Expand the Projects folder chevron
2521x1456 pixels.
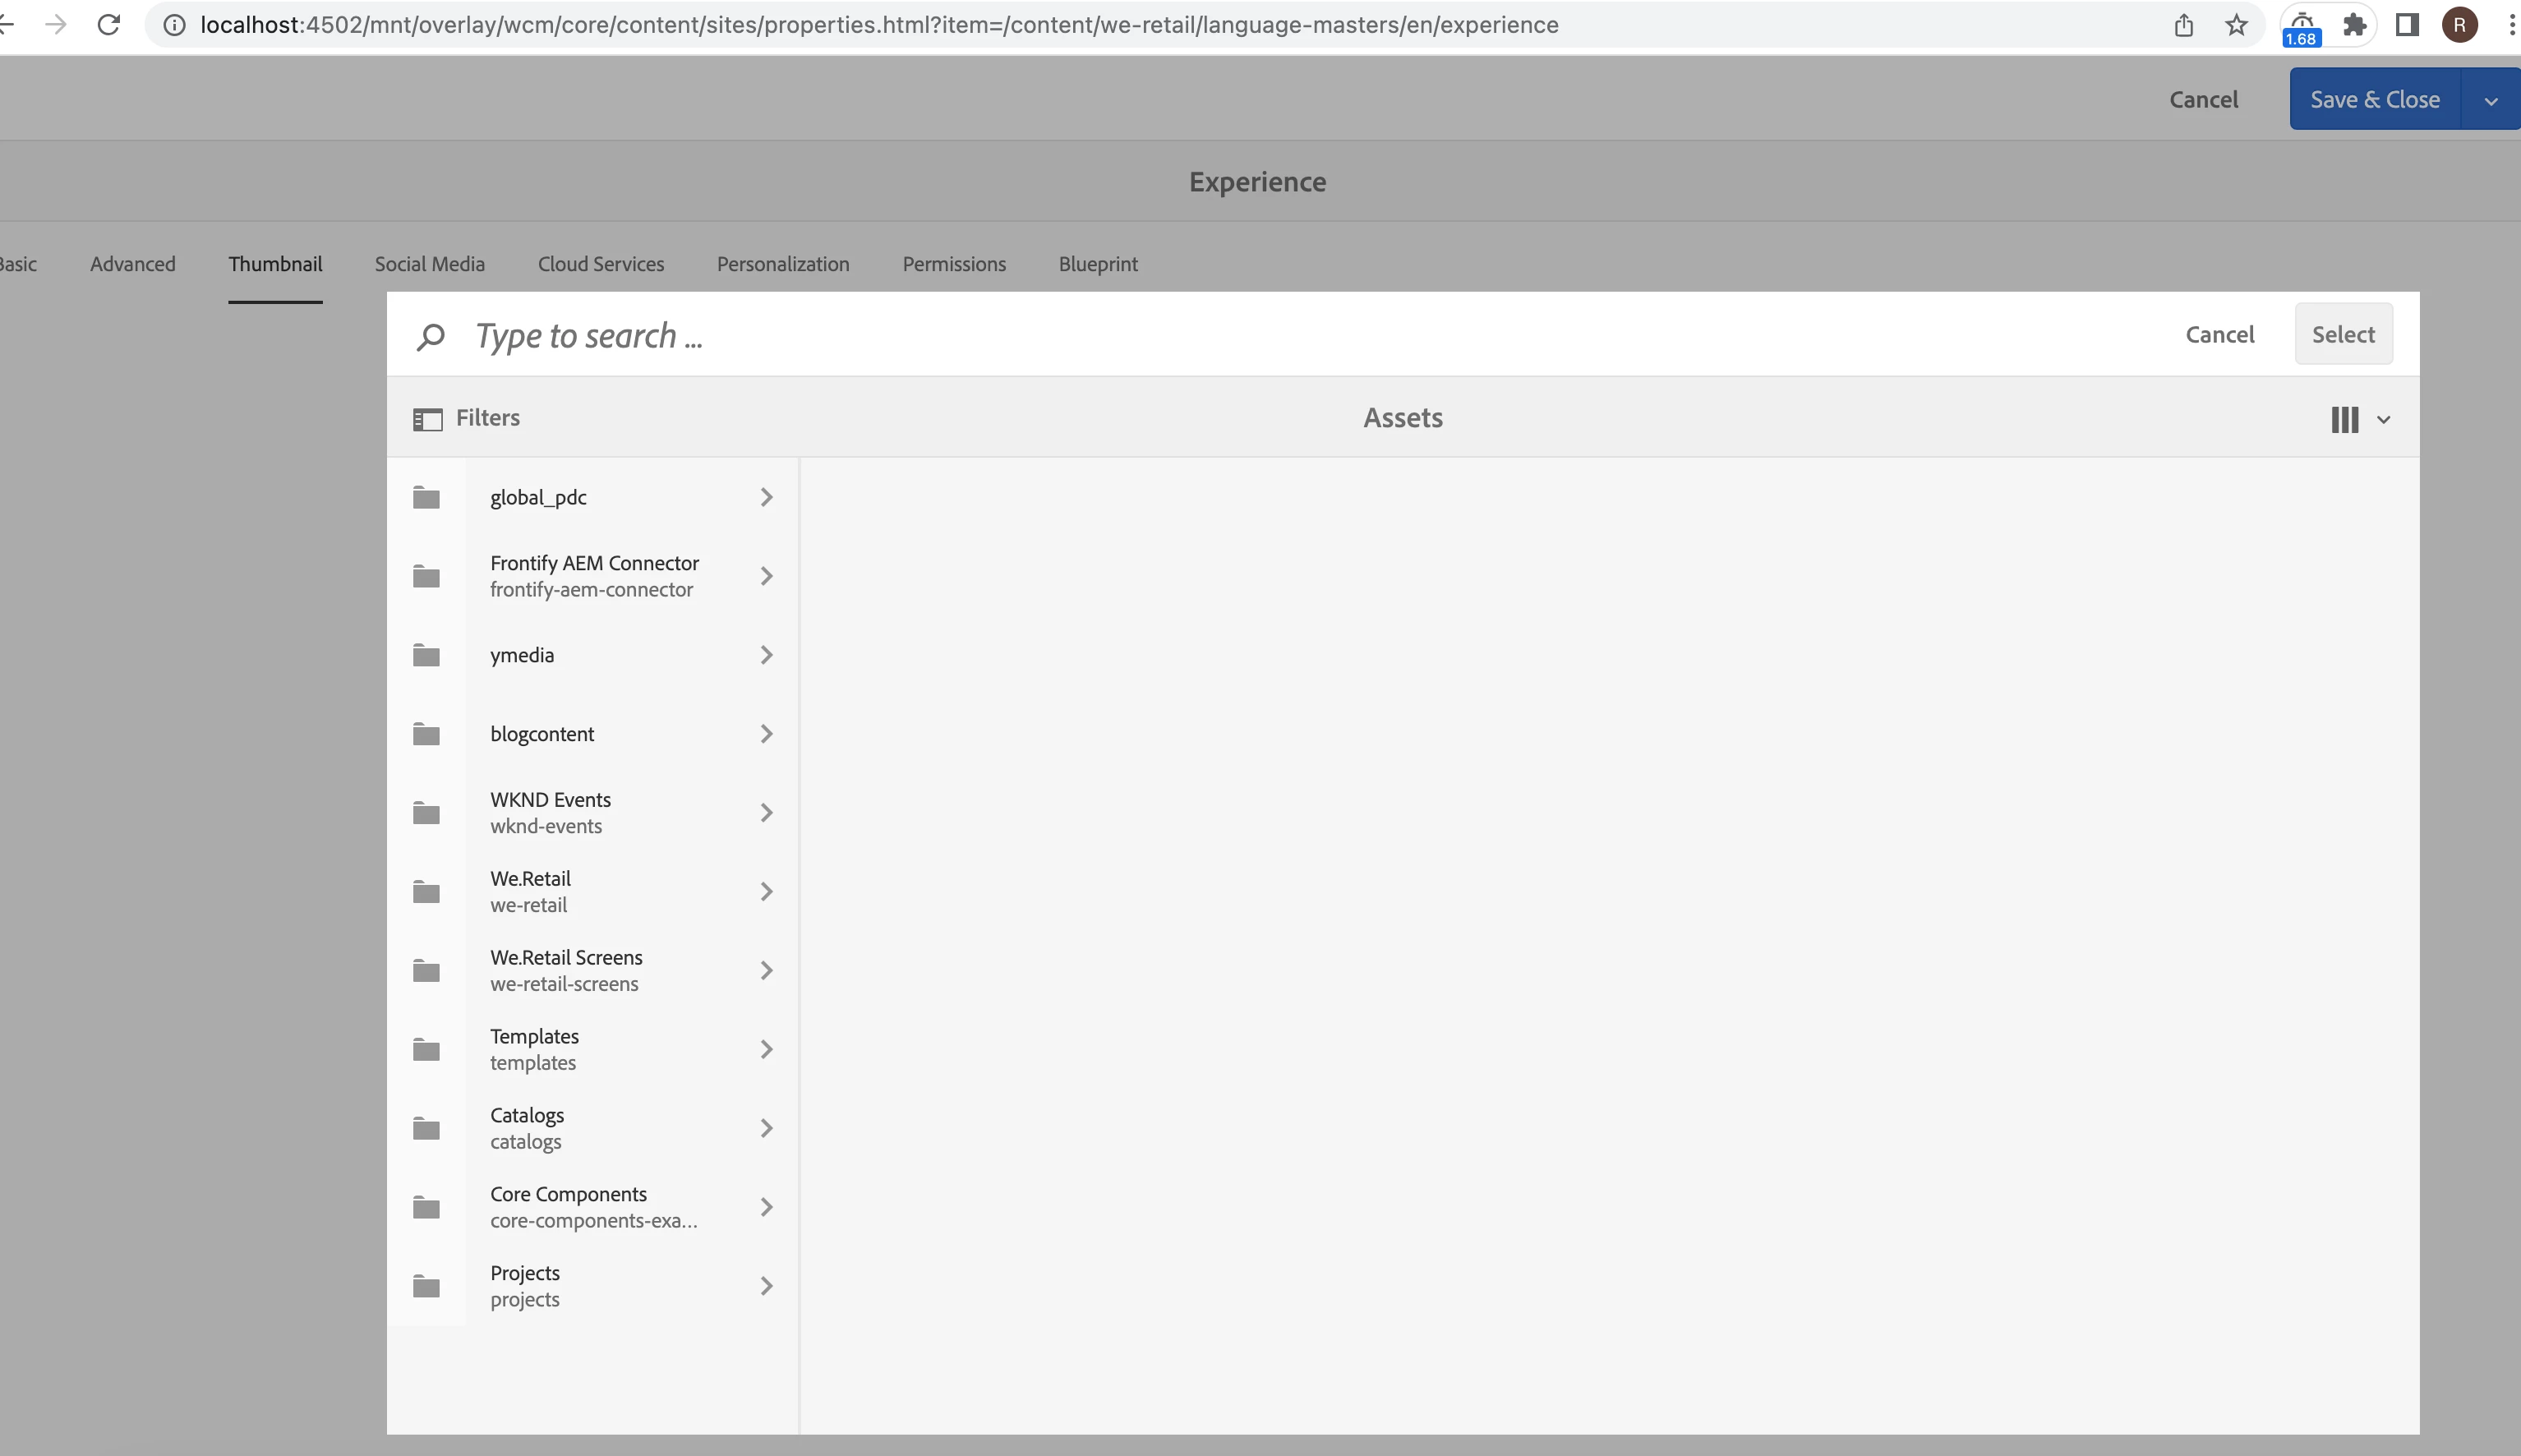click(x=766, y=1286)
